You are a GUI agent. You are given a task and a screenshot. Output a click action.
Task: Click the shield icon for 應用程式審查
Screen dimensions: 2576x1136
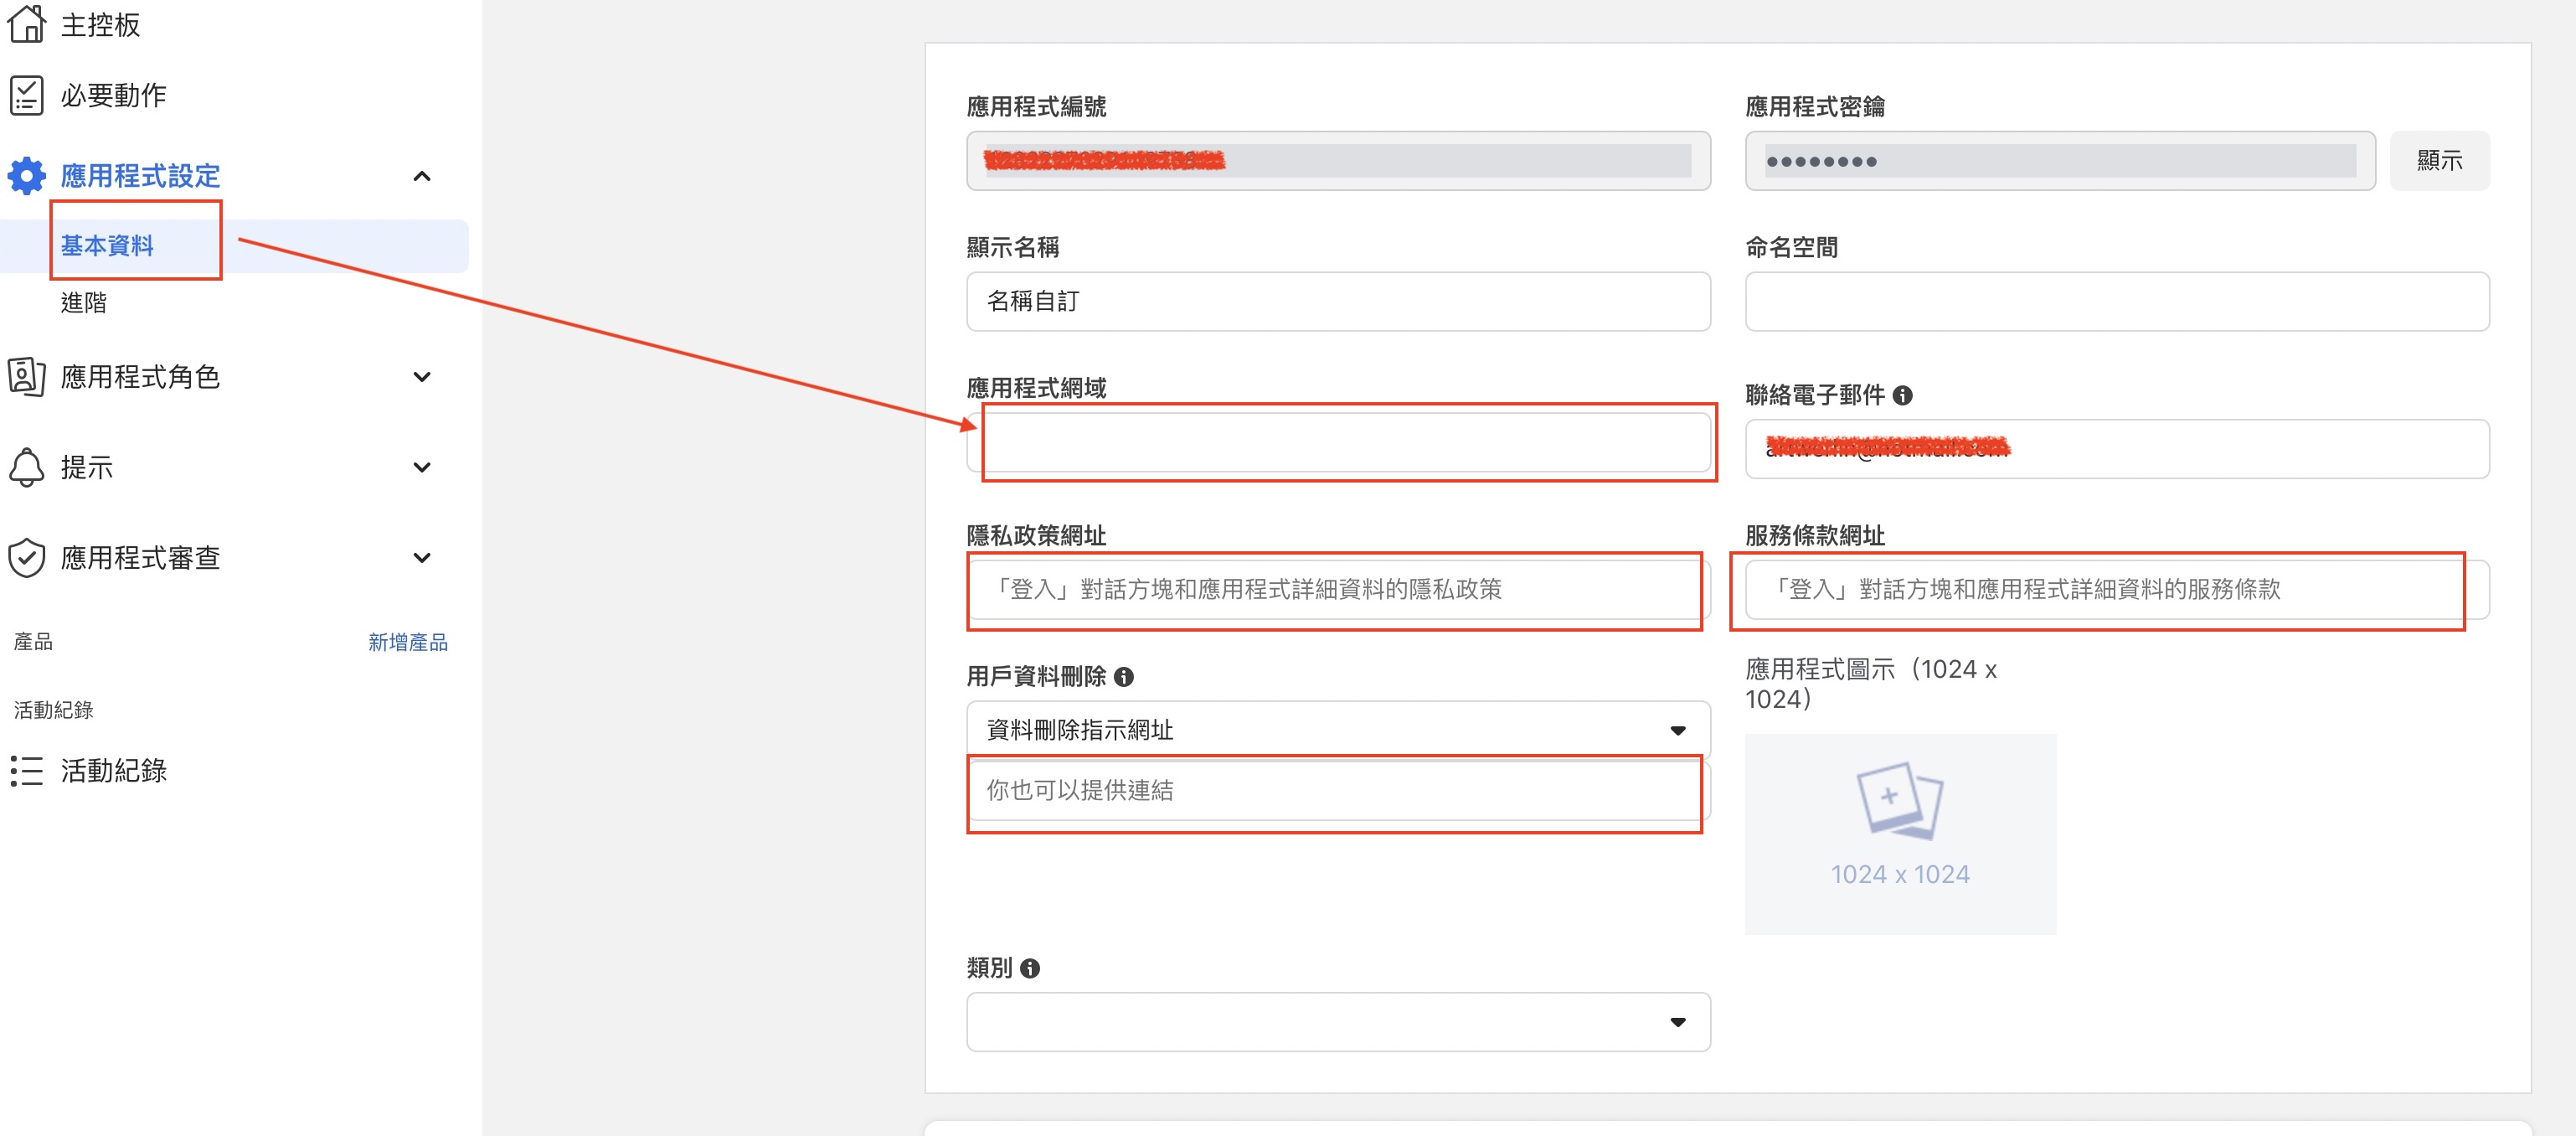point(26,558)
